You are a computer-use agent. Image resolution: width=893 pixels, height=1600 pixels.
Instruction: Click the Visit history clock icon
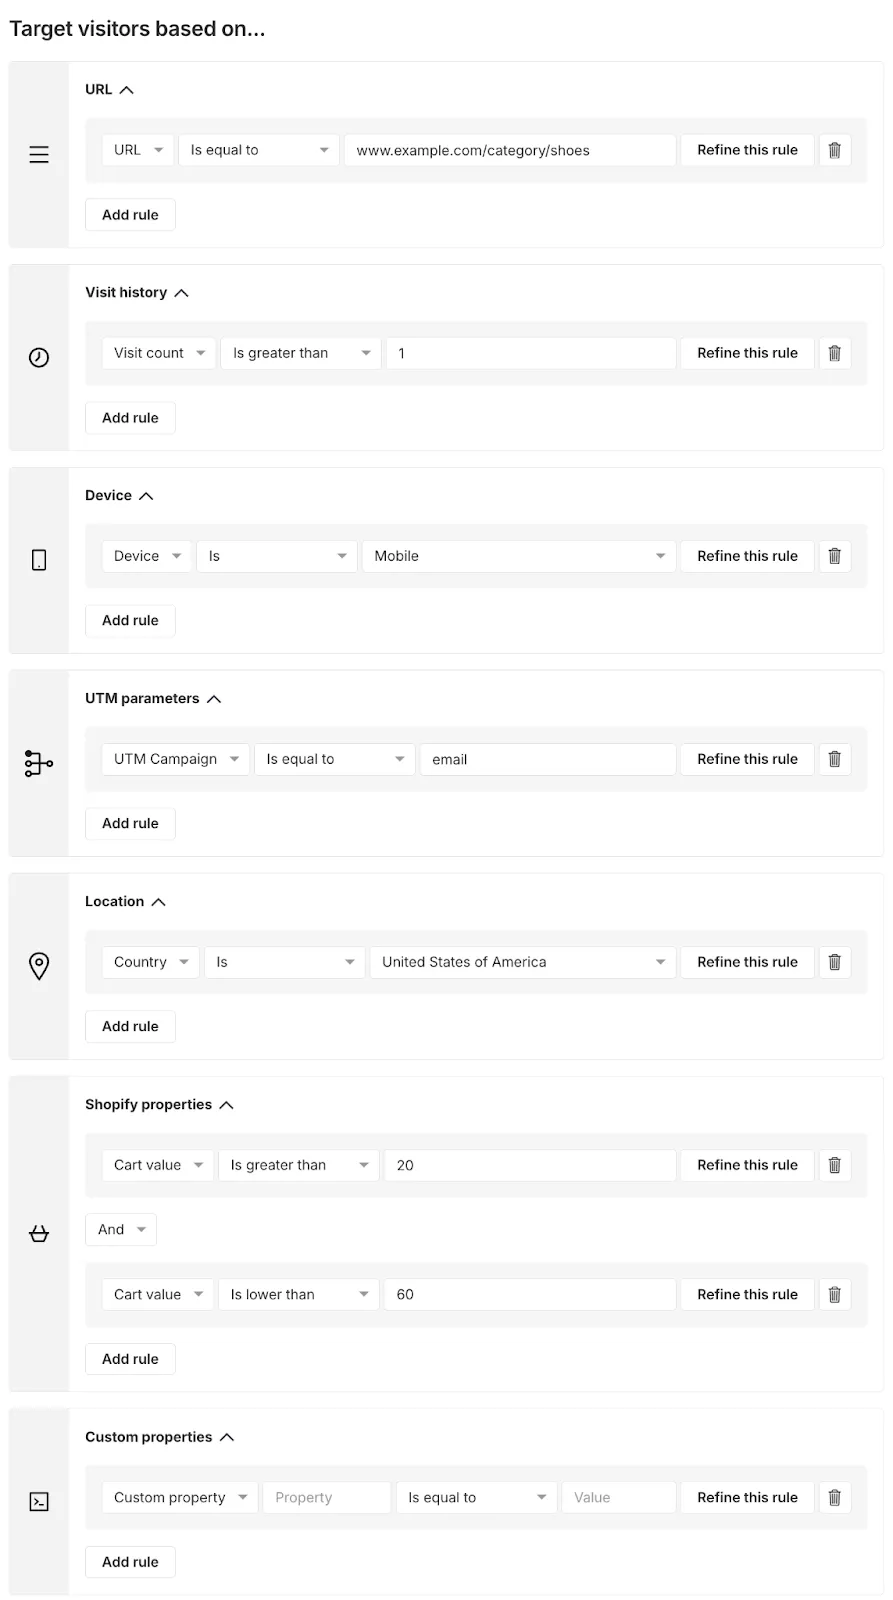click(39, 357)
